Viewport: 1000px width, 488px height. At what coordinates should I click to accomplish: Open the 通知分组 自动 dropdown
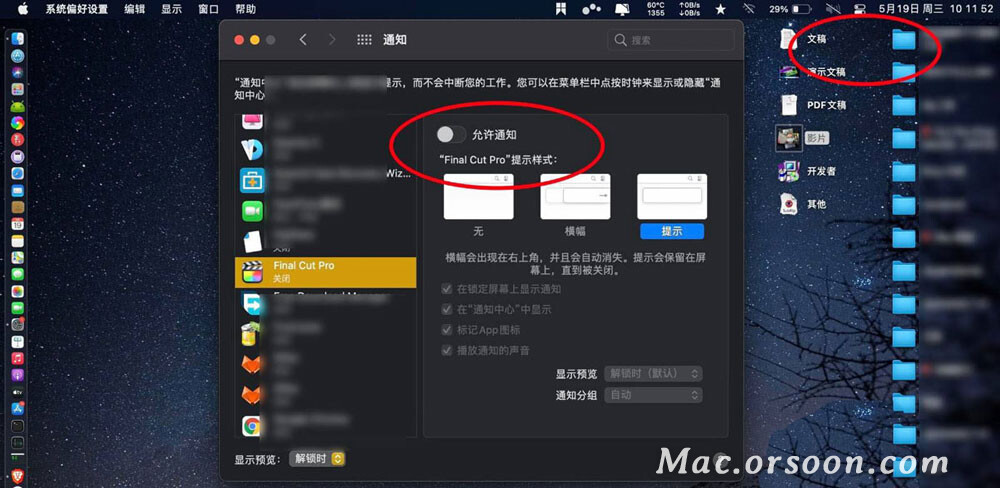[654, 395]
